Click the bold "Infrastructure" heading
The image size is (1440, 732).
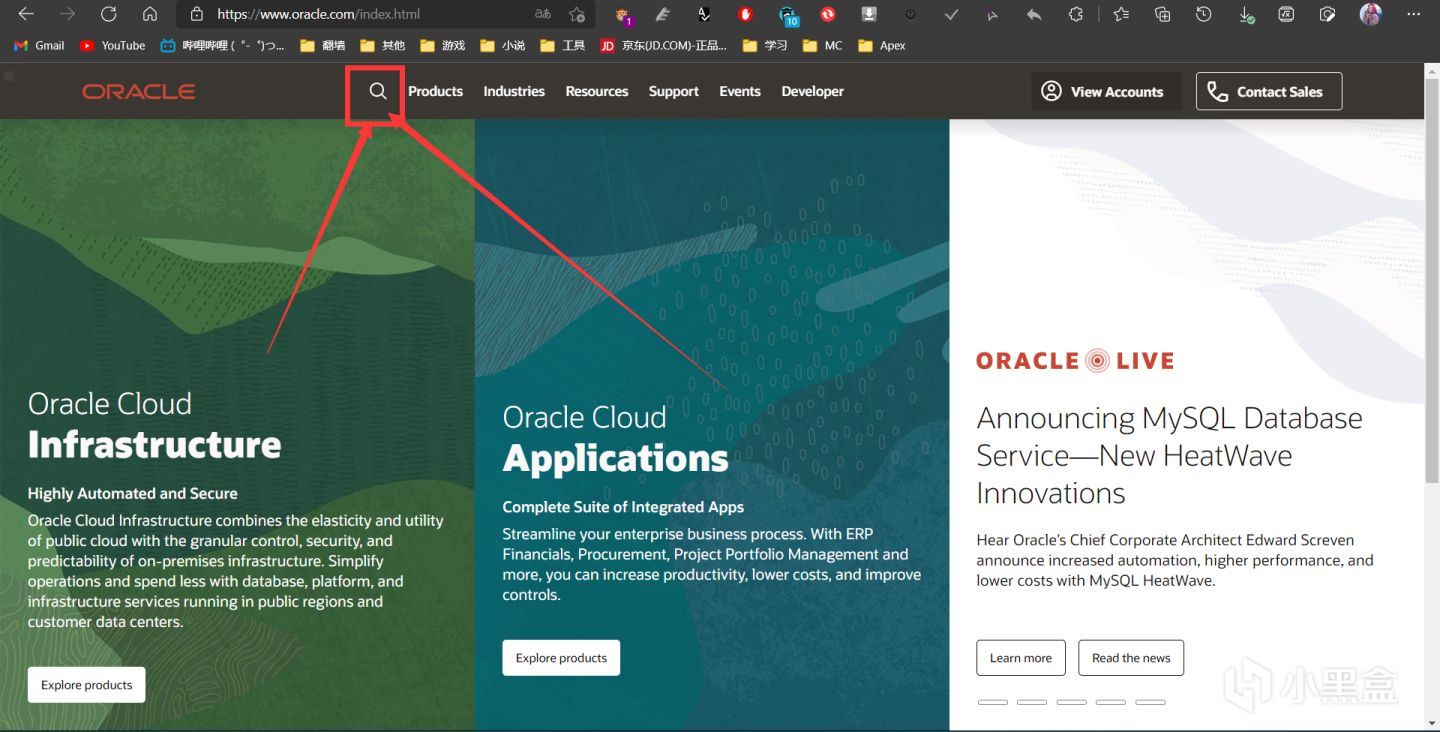pos(155,445)
